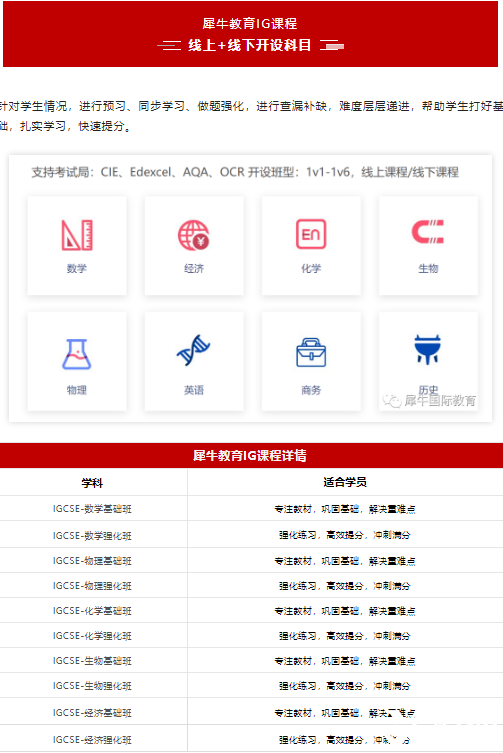
Task: Select the globe yen icon for 经济
Action: [194, 235]
